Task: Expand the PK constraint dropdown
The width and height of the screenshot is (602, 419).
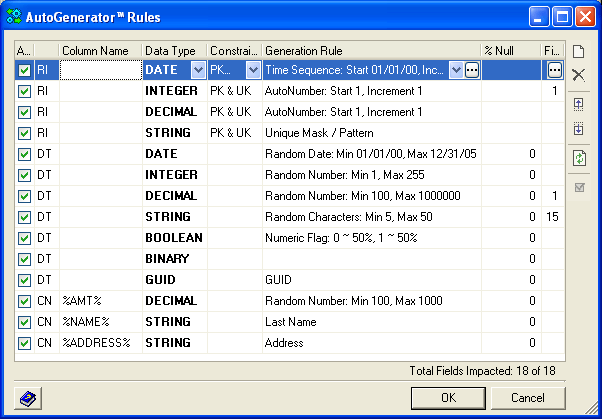Action: (253, 70)
